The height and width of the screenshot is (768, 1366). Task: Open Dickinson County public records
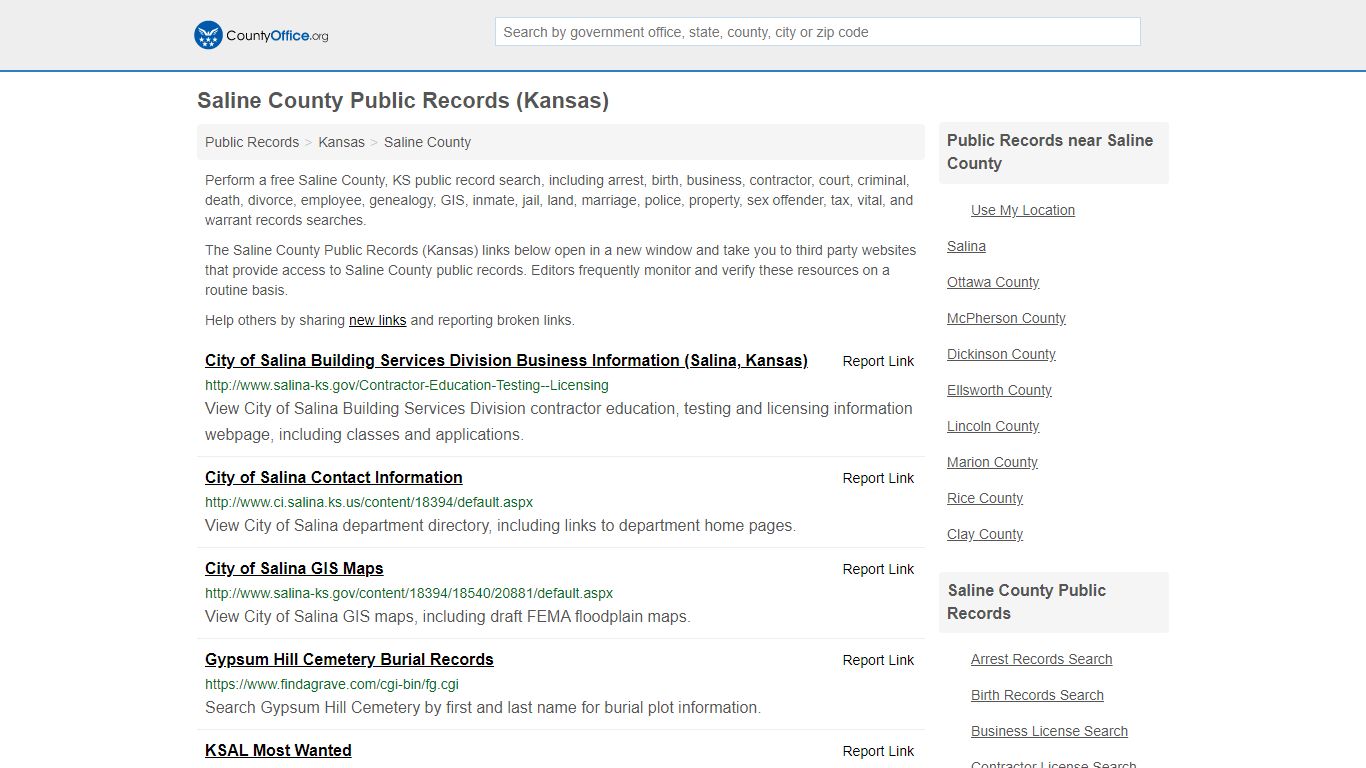(1001, 354)
